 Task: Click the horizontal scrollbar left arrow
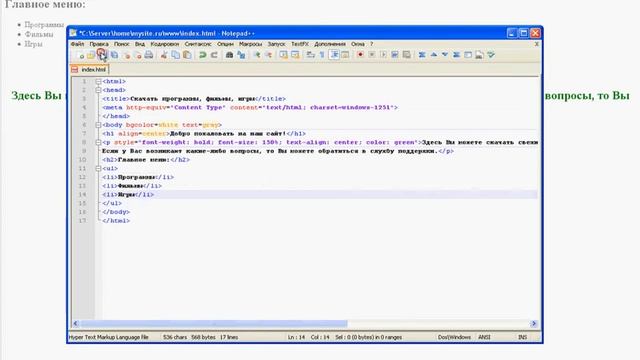[x=76, y=323]
